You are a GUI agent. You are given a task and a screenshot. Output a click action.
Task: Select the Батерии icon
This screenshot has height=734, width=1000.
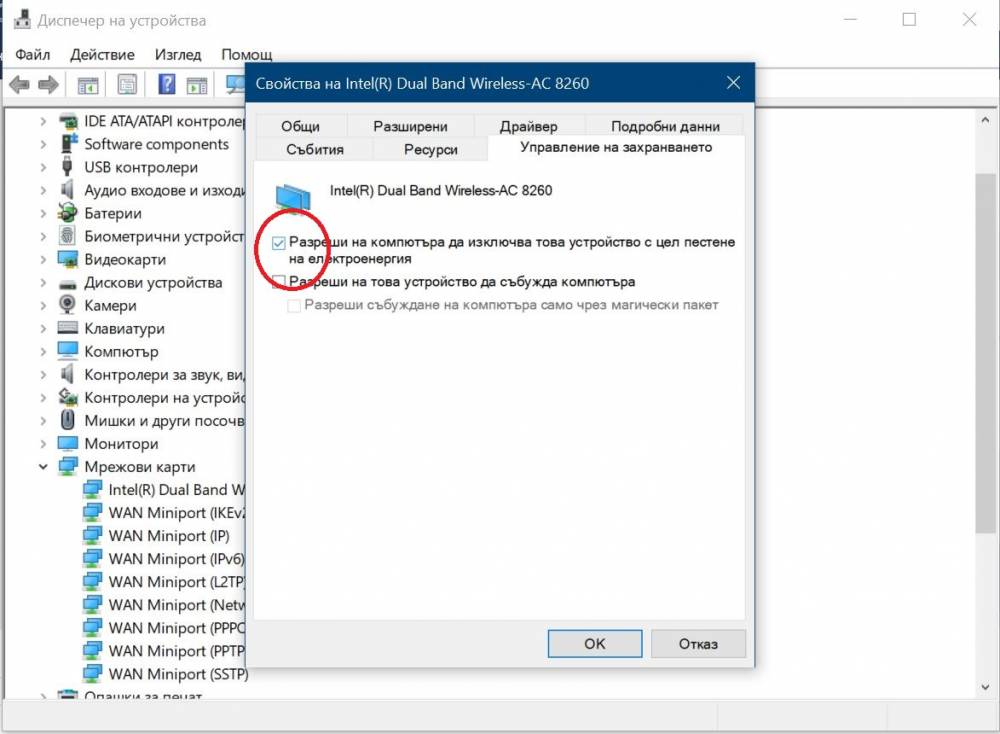point(67,213)
